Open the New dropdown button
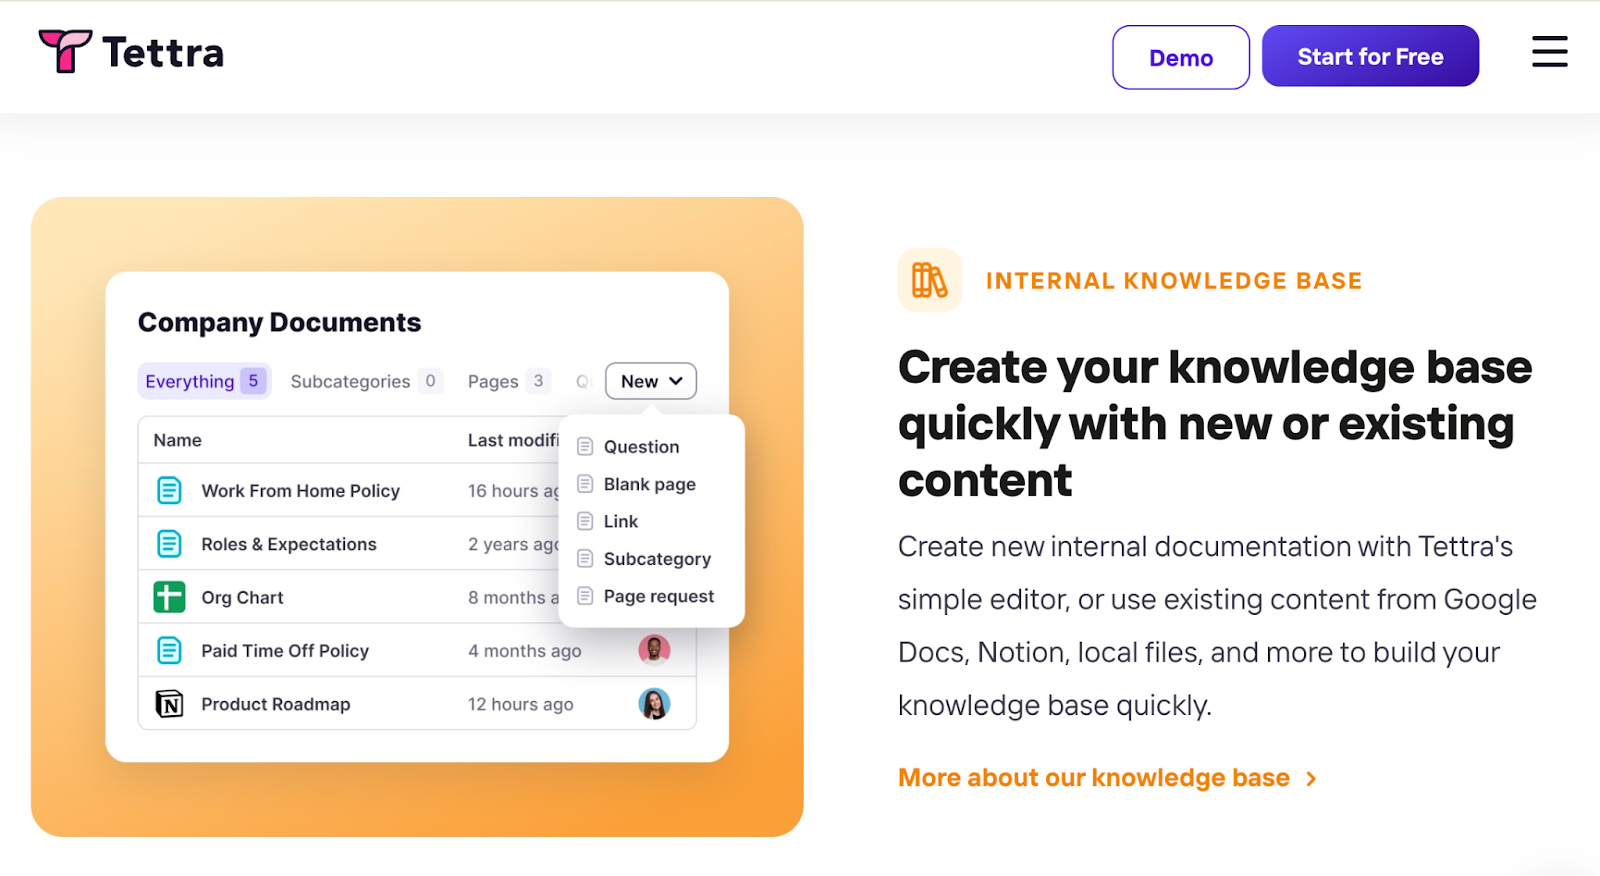 pyautogui.click(x=651, y=381)
